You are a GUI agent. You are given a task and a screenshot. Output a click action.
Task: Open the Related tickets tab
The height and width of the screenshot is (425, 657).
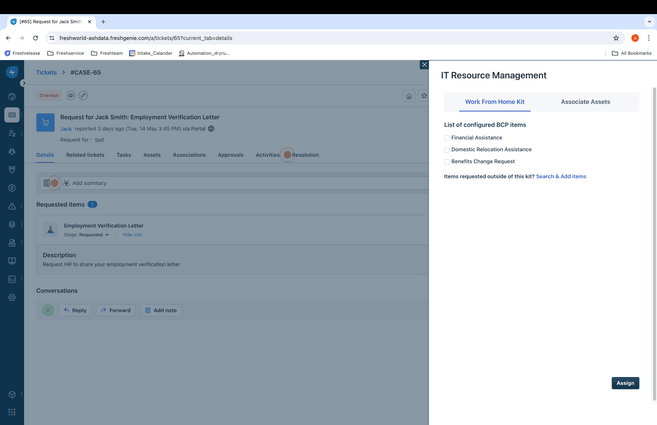click(x=85, y=155)
